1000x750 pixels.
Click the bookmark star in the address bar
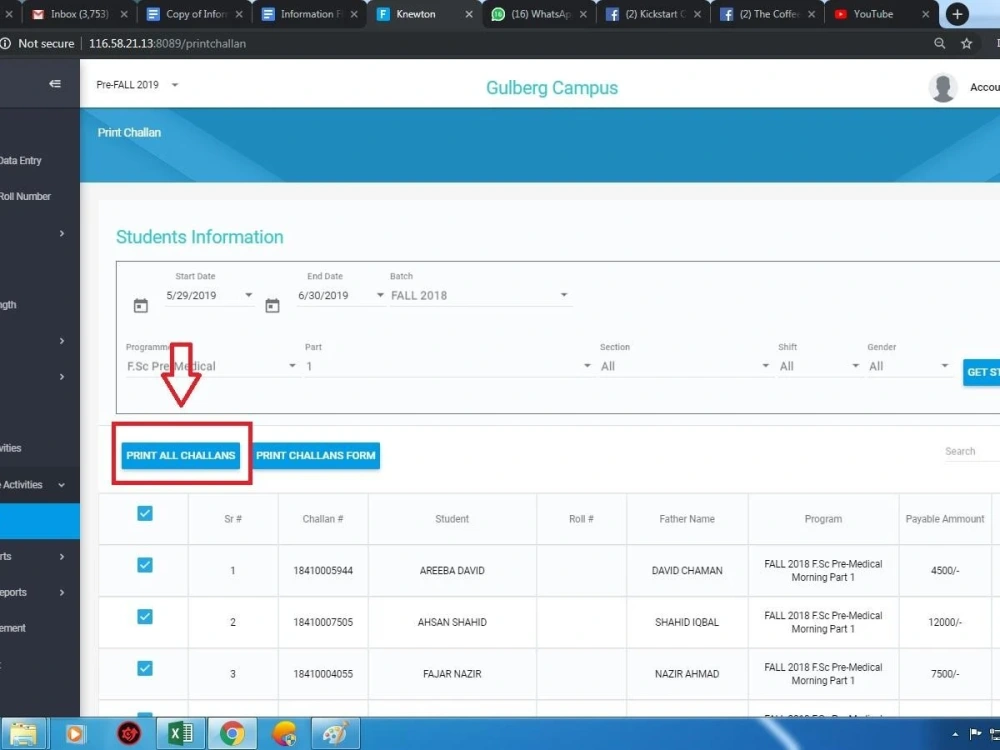pyautogui.click(x=966, y=43)
